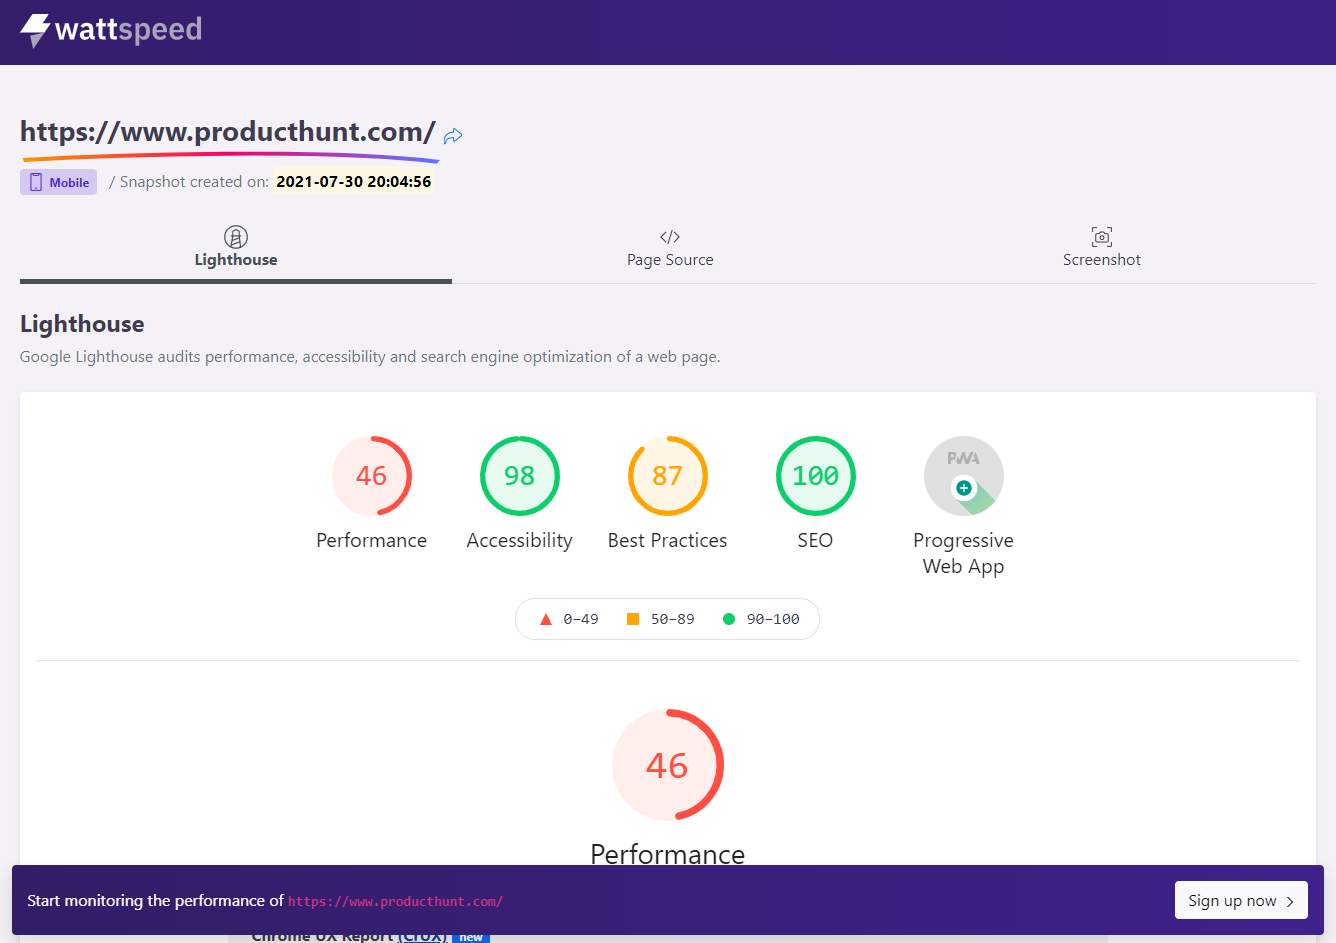The image size is (1336, 943).
Task: Click the orange square 50–89 legend entry
Action: 660,619
